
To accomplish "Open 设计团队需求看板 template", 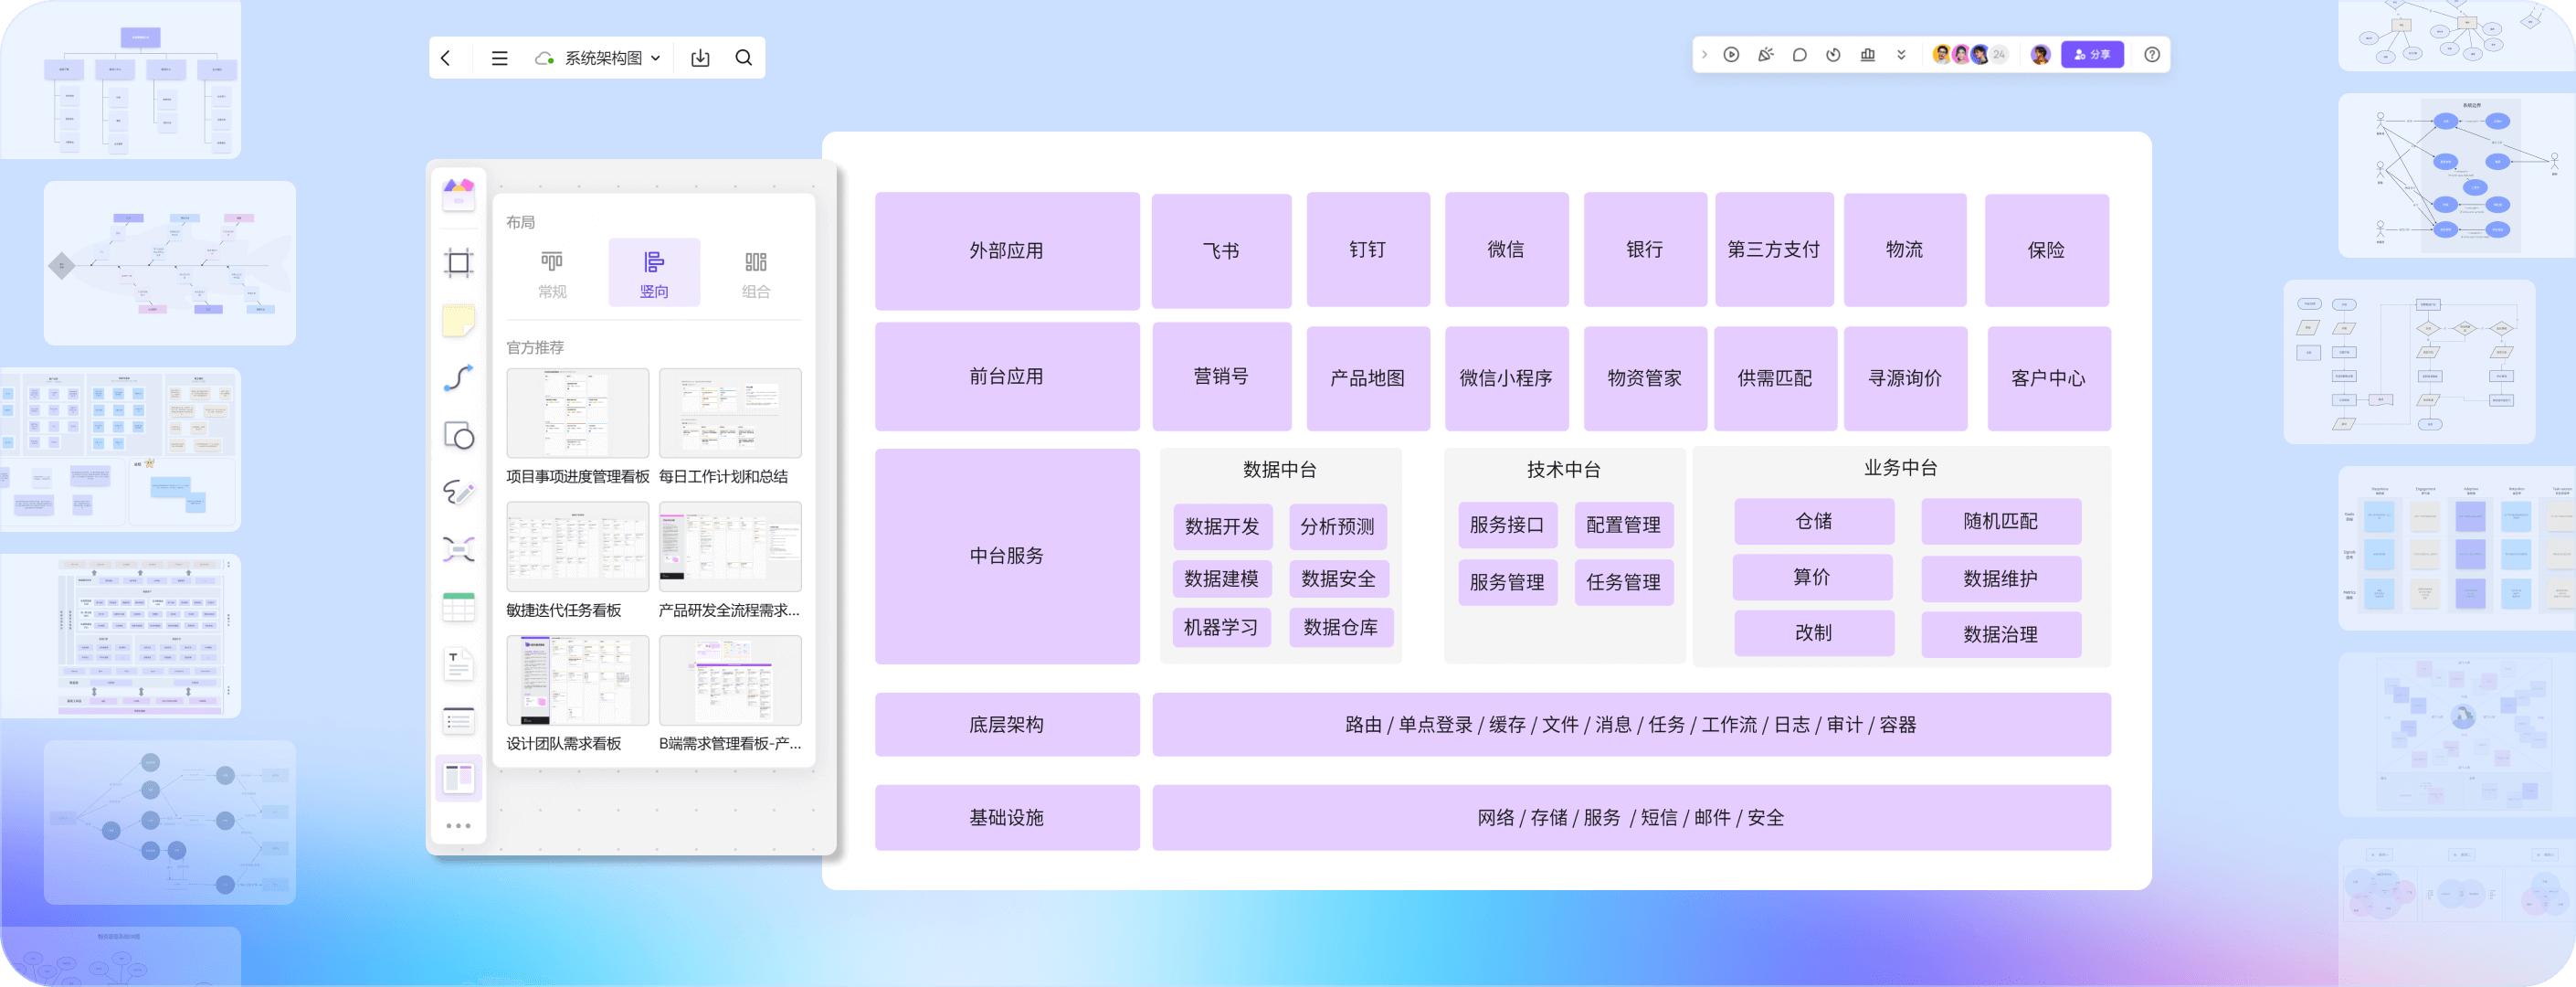I will click(x=578, y=693).
